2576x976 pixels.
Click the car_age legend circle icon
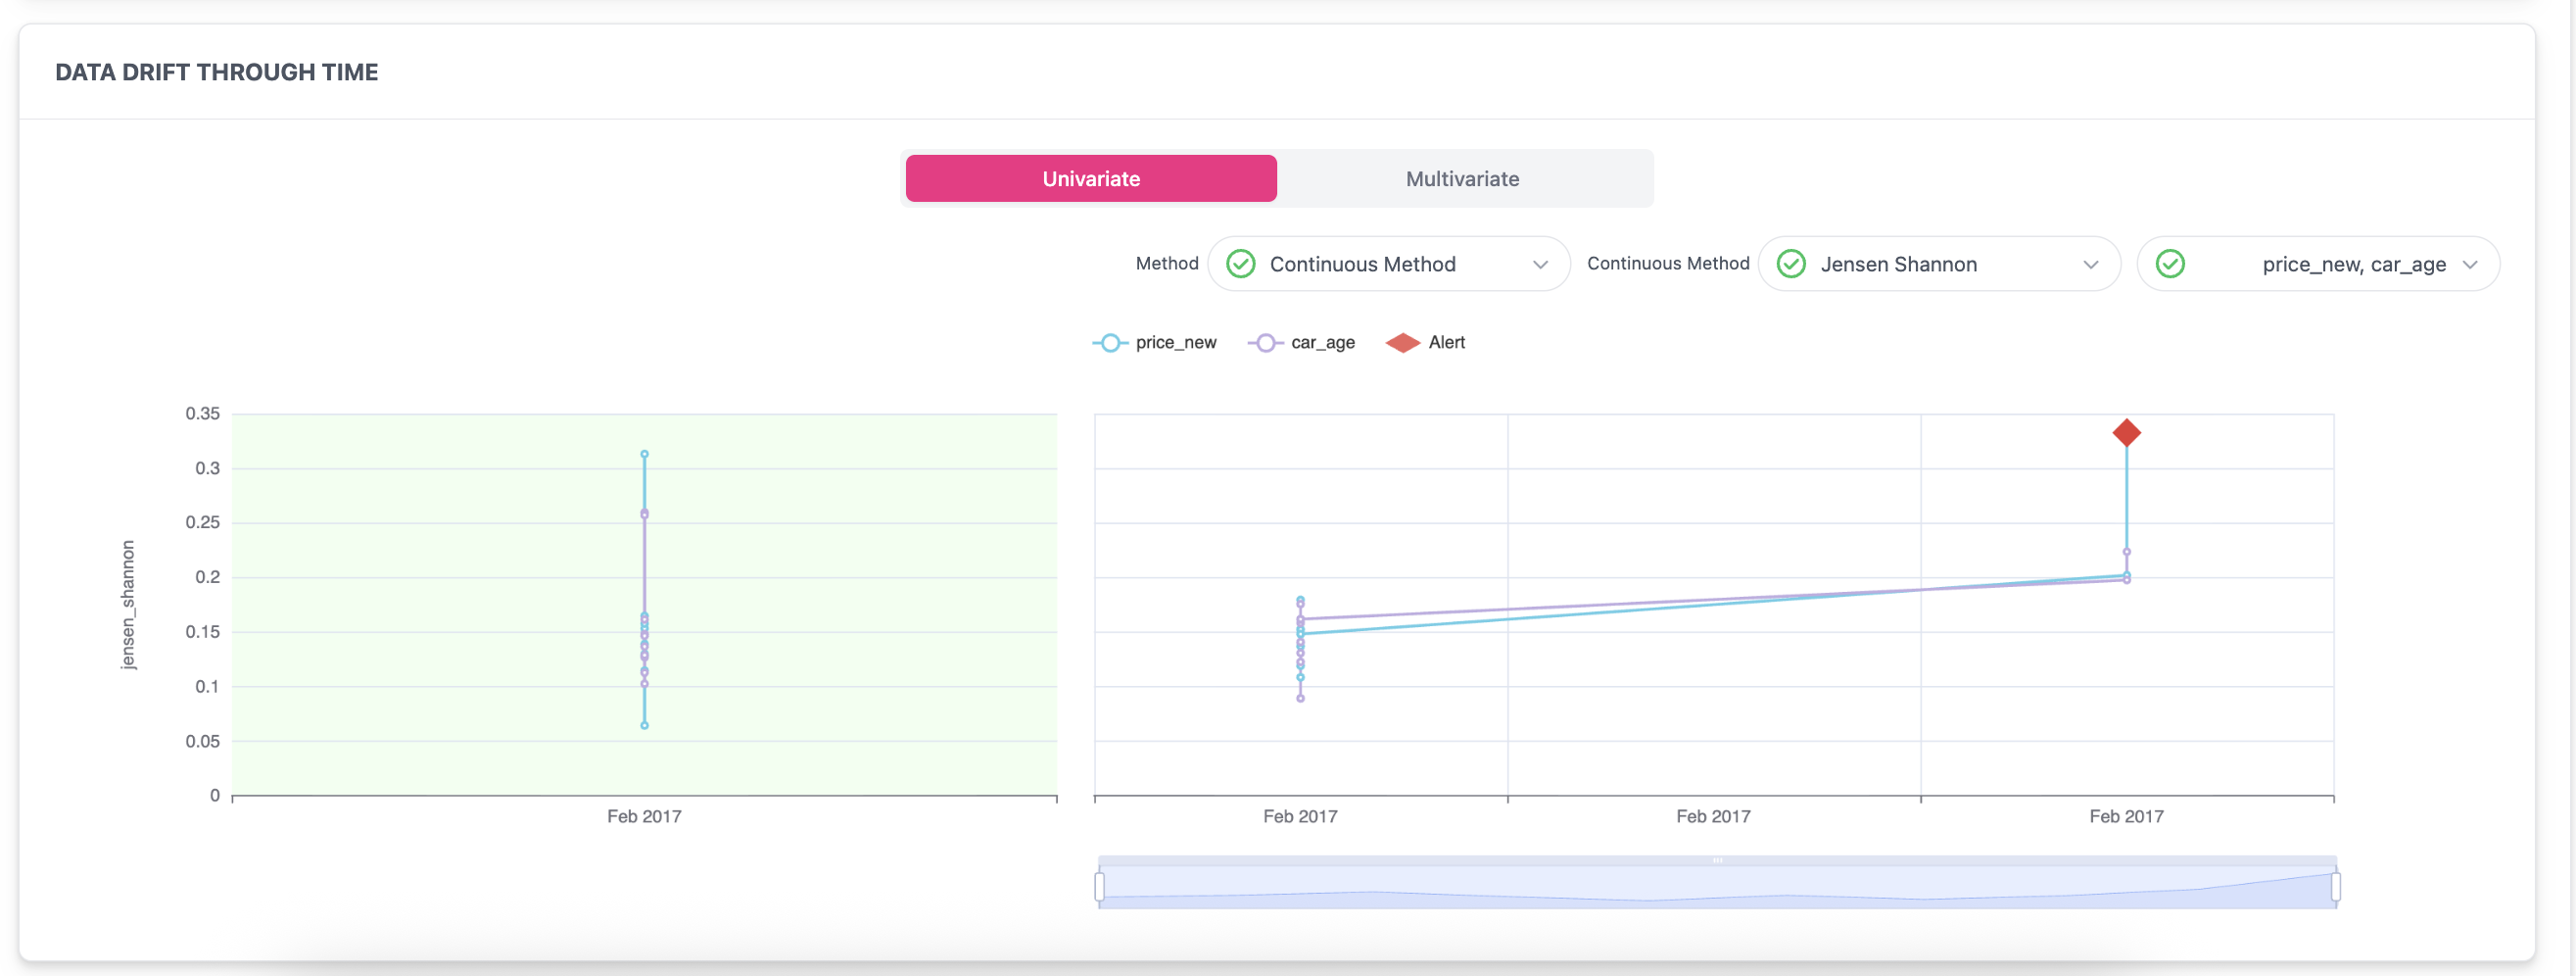1265,343
